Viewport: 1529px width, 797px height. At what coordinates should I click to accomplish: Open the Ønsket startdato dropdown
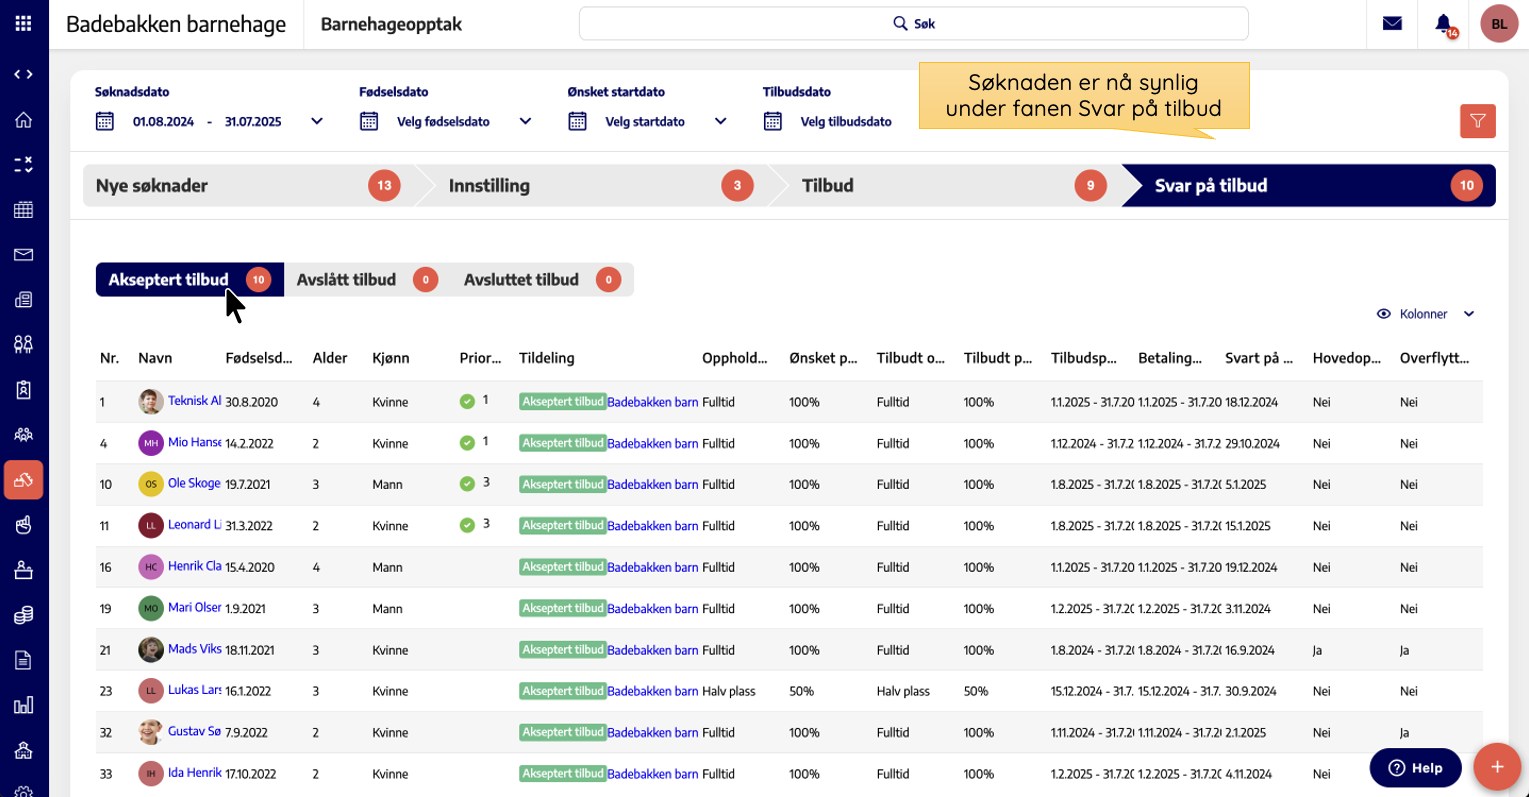[x=720, y=122]
